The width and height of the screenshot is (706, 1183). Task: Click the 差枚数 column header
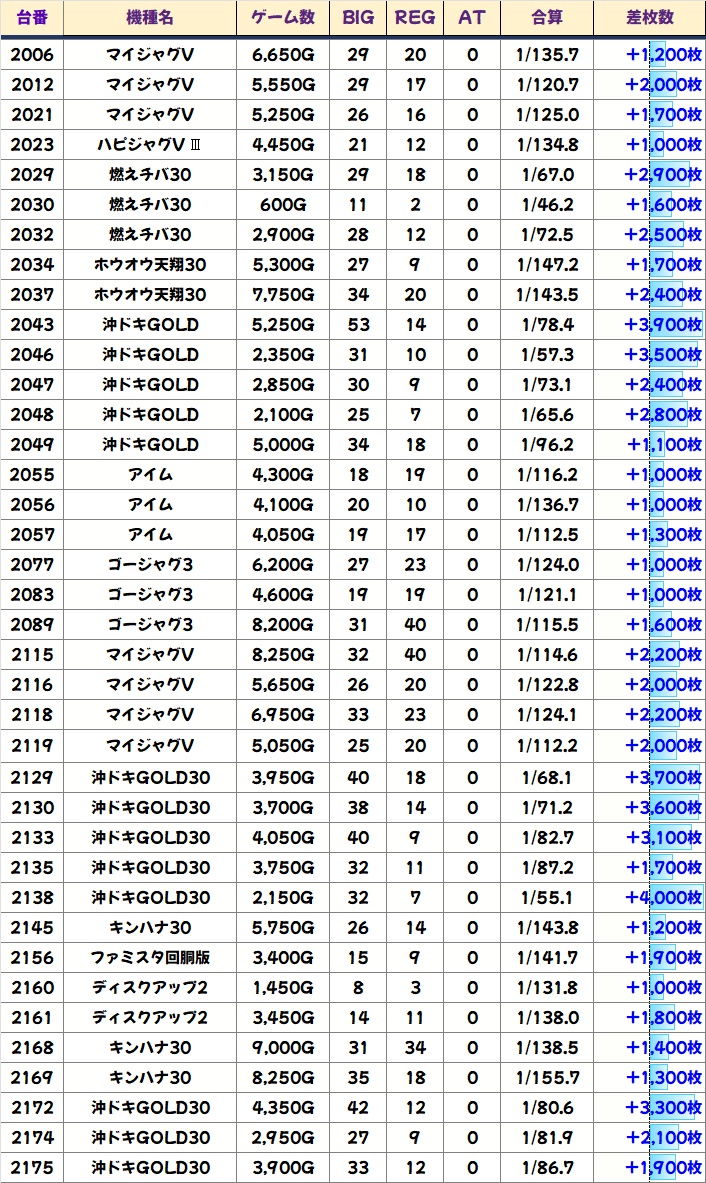[x=648, y=18]
